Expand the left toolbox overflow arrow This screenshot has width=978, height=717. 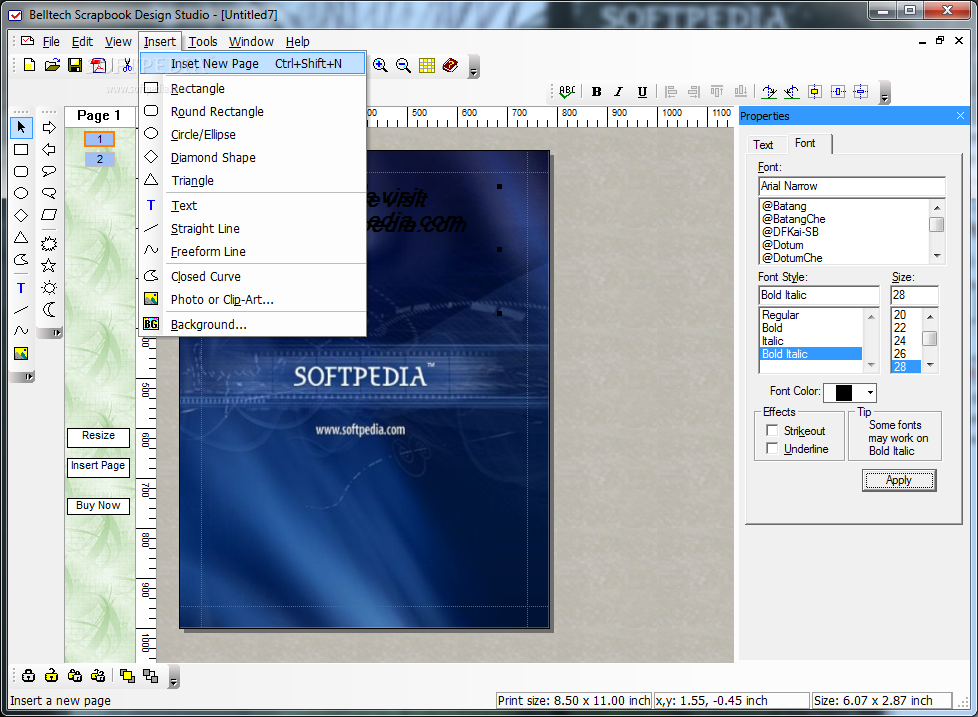tap(22, 377)
